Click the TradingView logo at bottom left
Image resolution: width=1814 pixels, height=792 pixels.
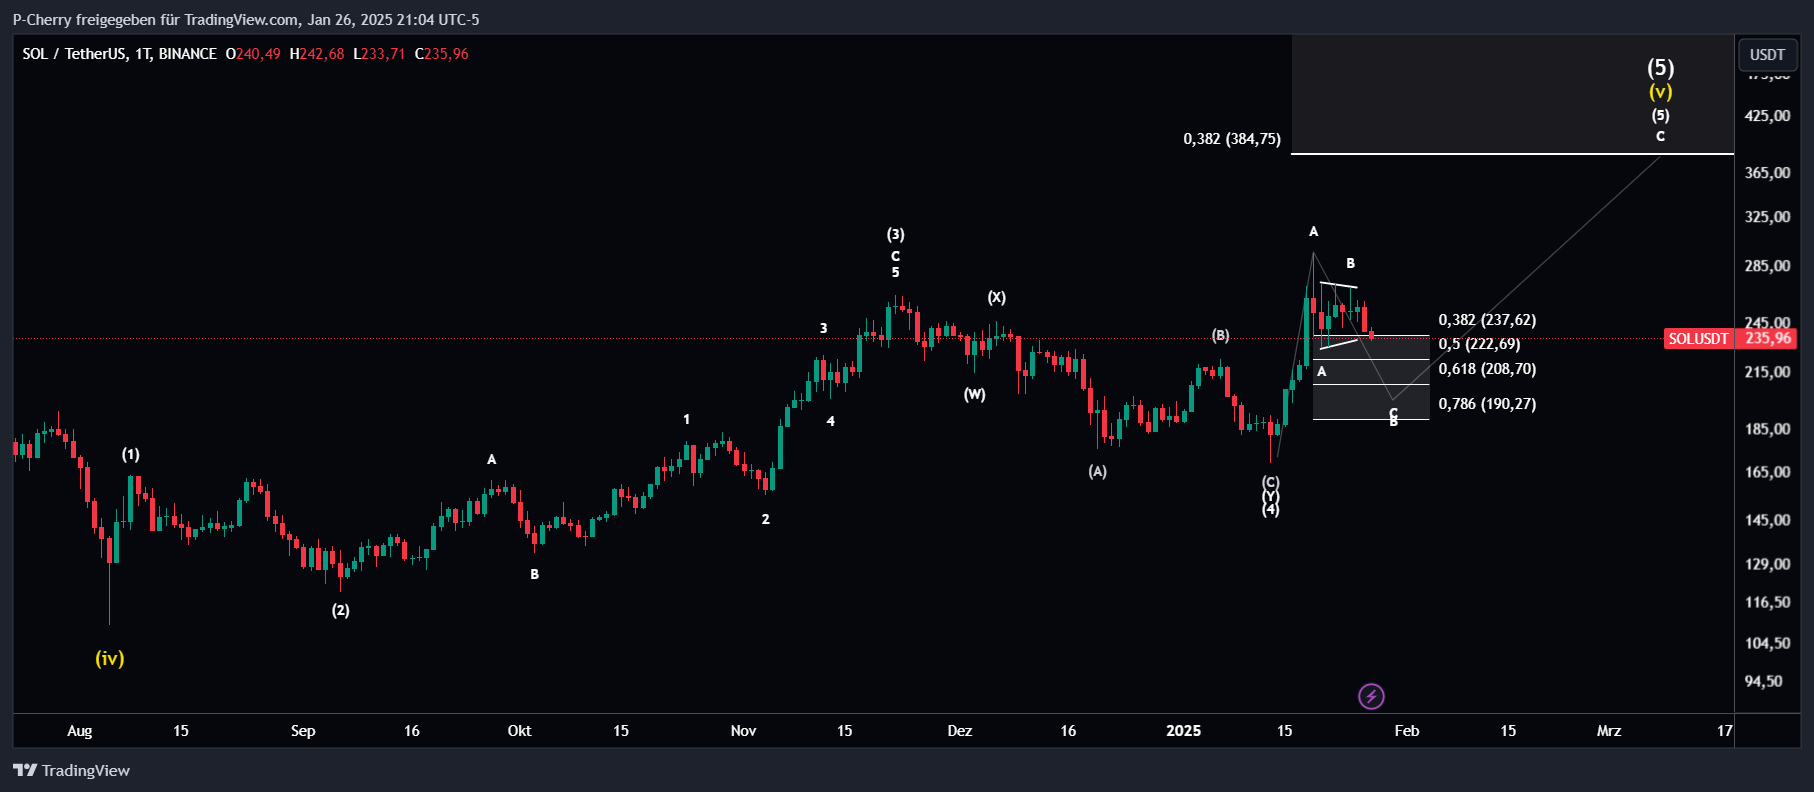(x=71, y=770)
